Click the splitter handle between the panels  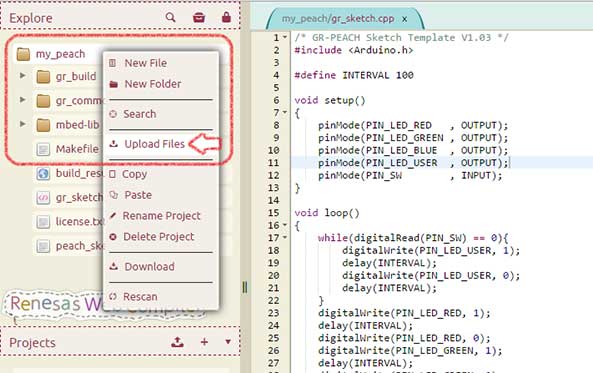coord(245,288)
